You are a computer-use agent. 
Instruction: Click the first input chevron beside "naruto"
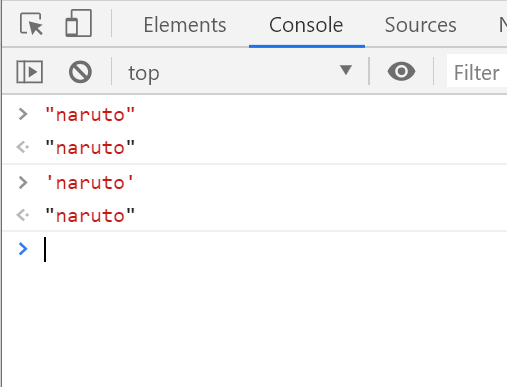pos(23,114)
